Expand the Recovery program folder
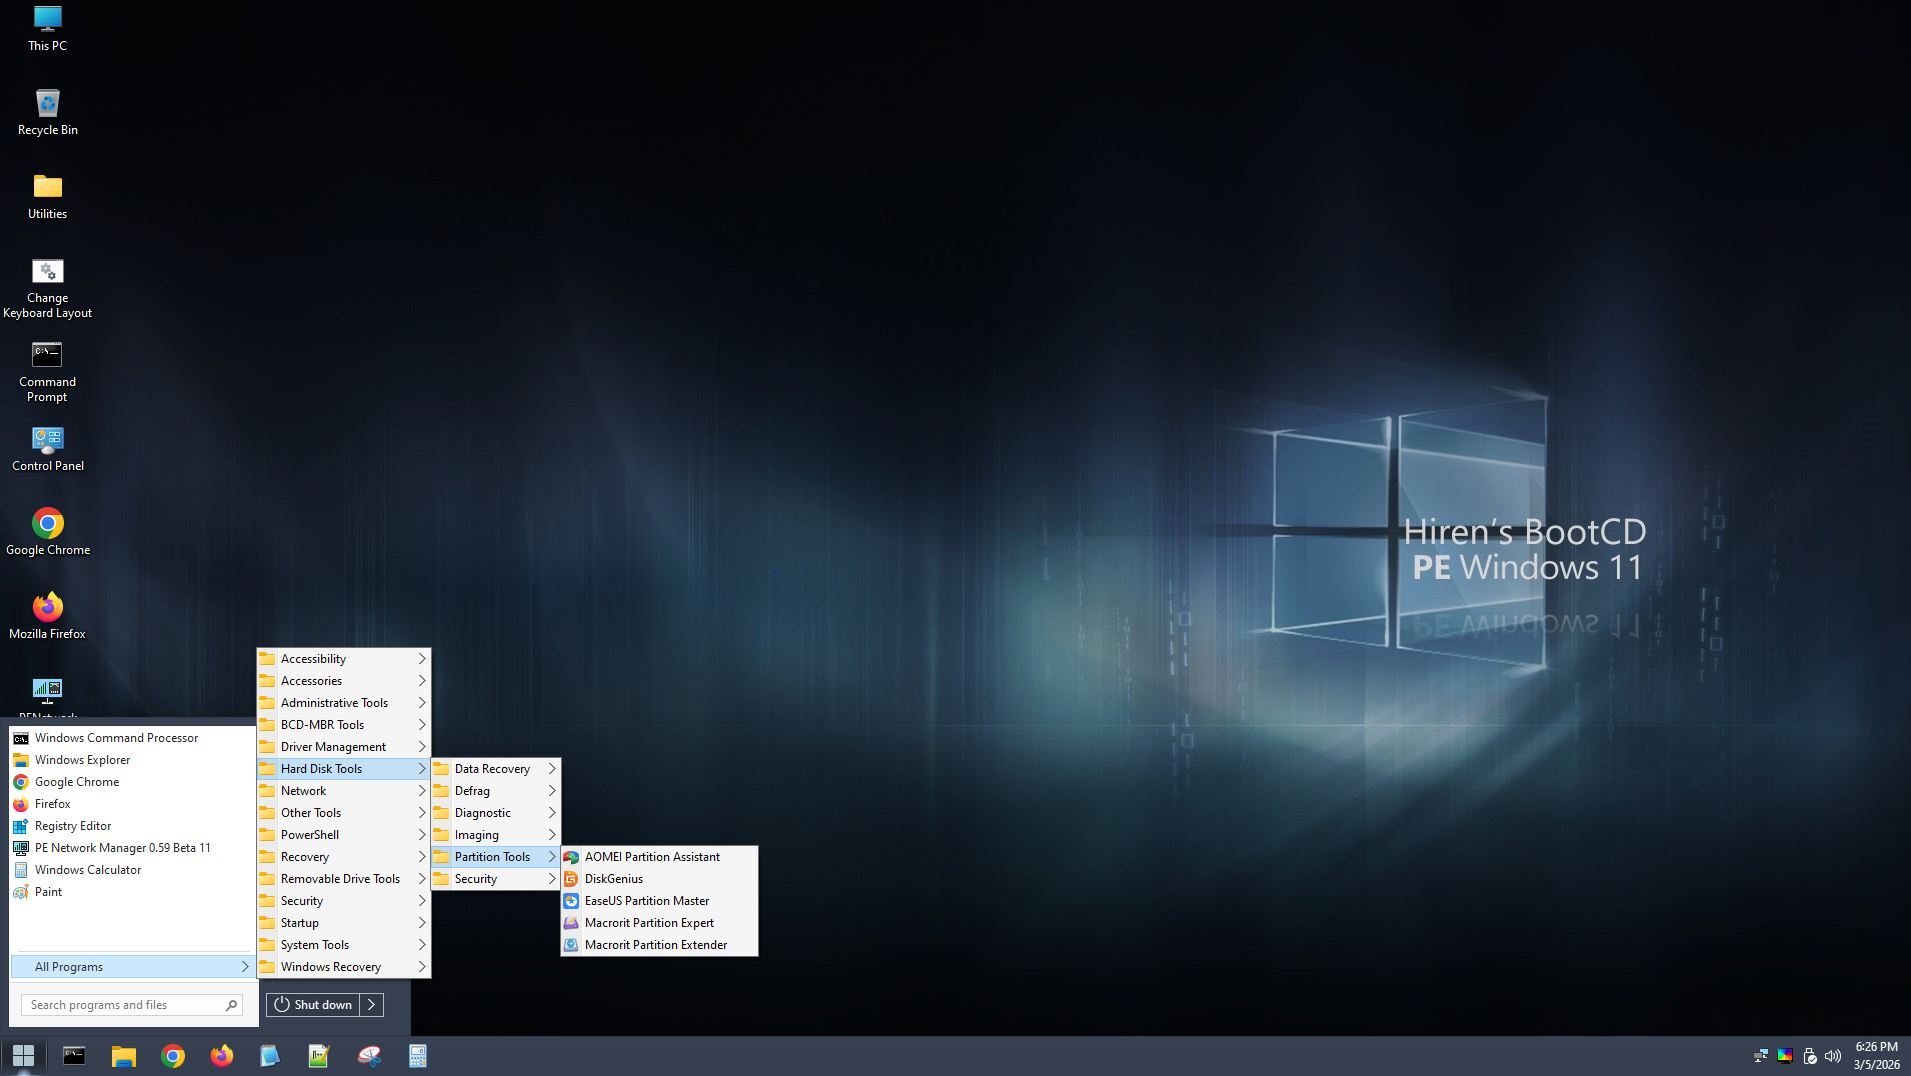 (344, 857)
